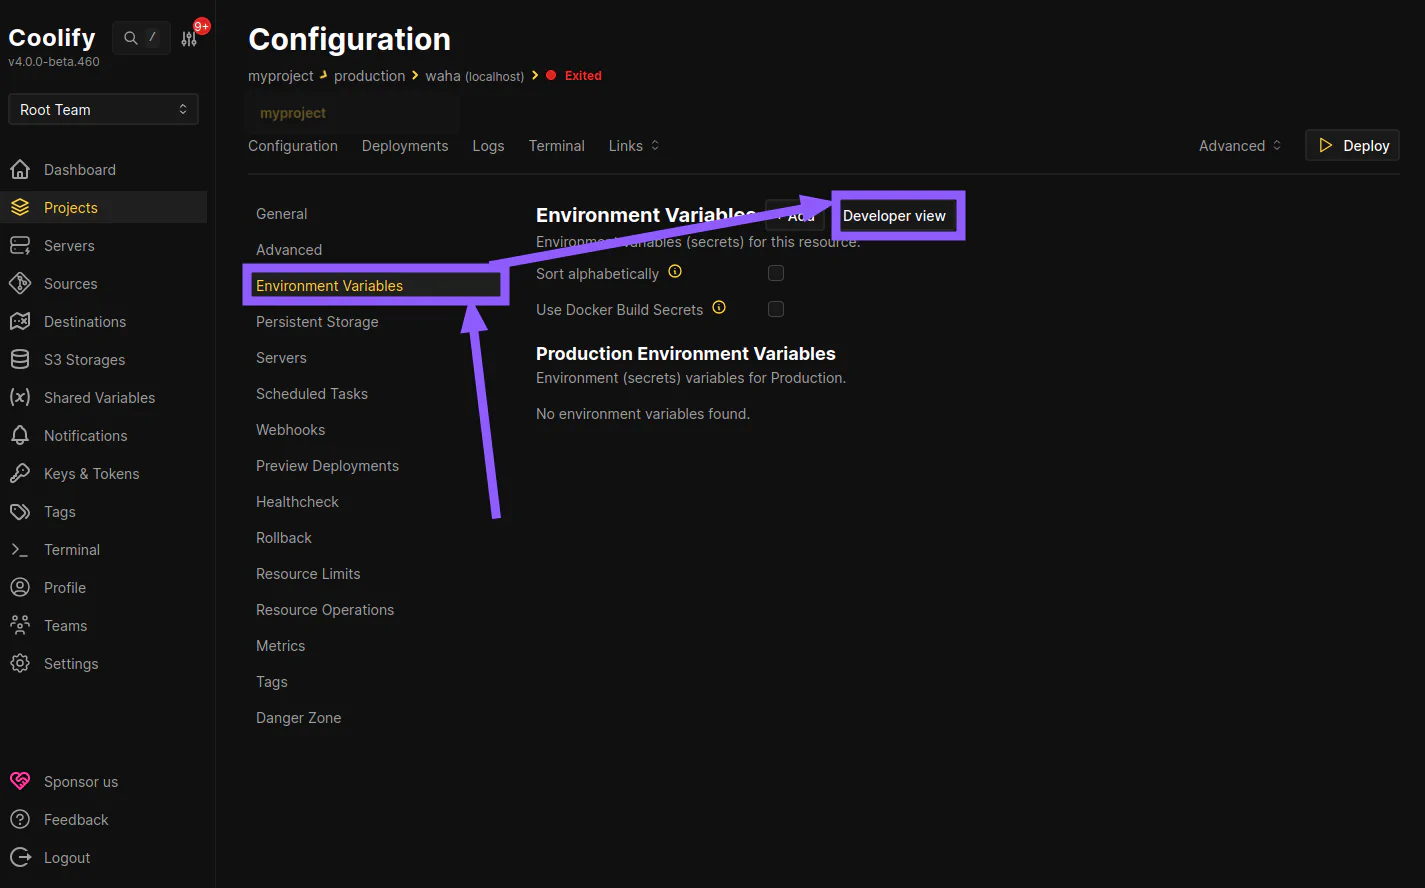Screen dimensions: 1425x888
Task: Open notifications with the 9+ badge
Action: (189, 37)
